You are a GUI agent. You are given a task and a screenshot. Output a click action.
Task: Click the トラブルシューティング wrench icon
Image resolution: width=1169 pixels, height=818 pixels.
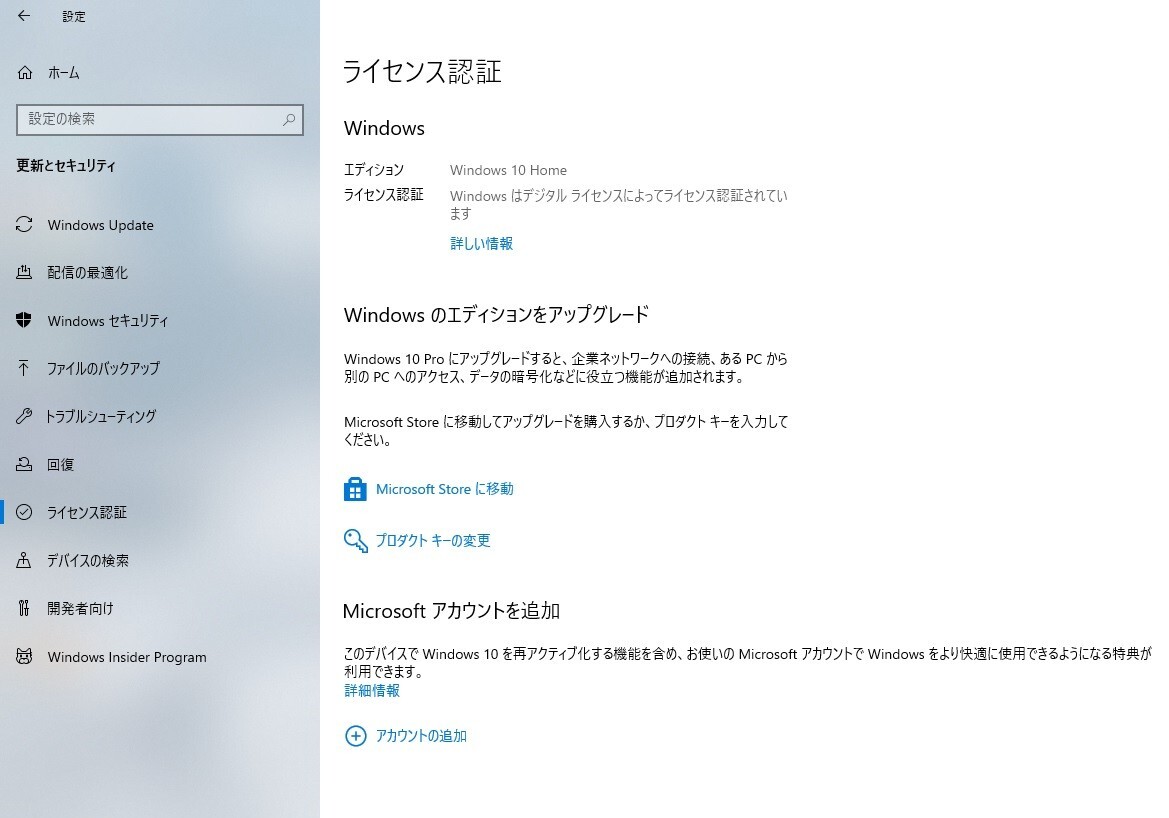(24, 416)
